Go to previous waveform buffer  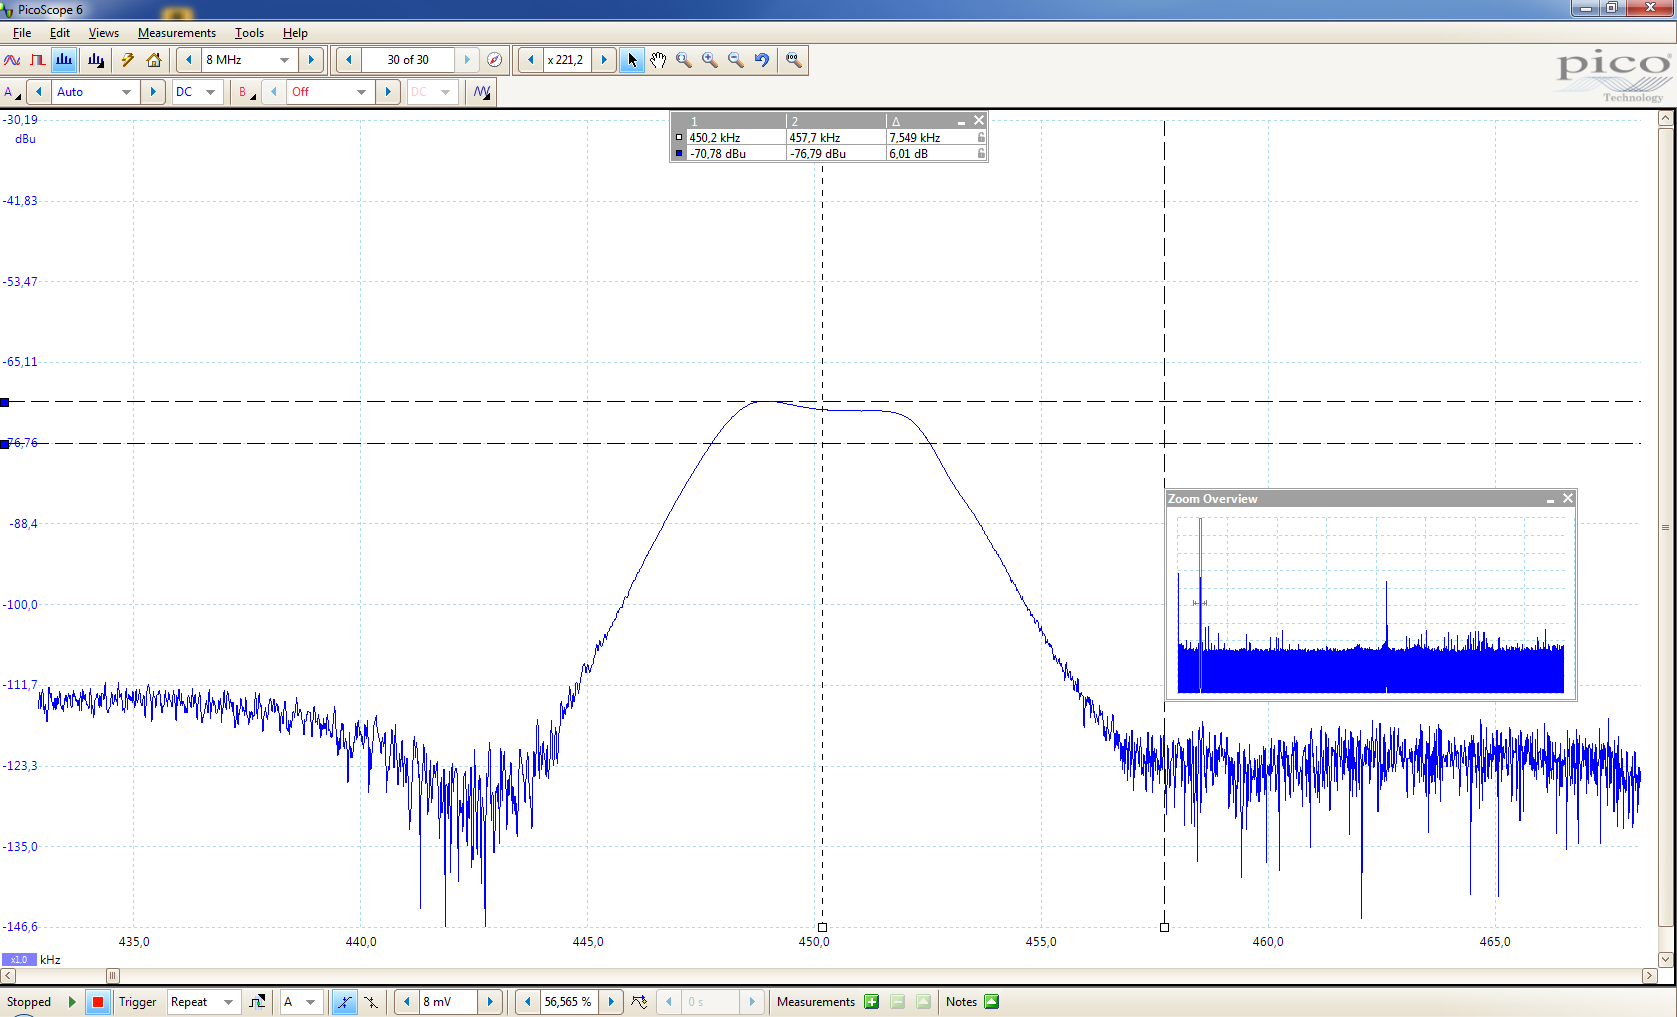click(x=349, y=60)
